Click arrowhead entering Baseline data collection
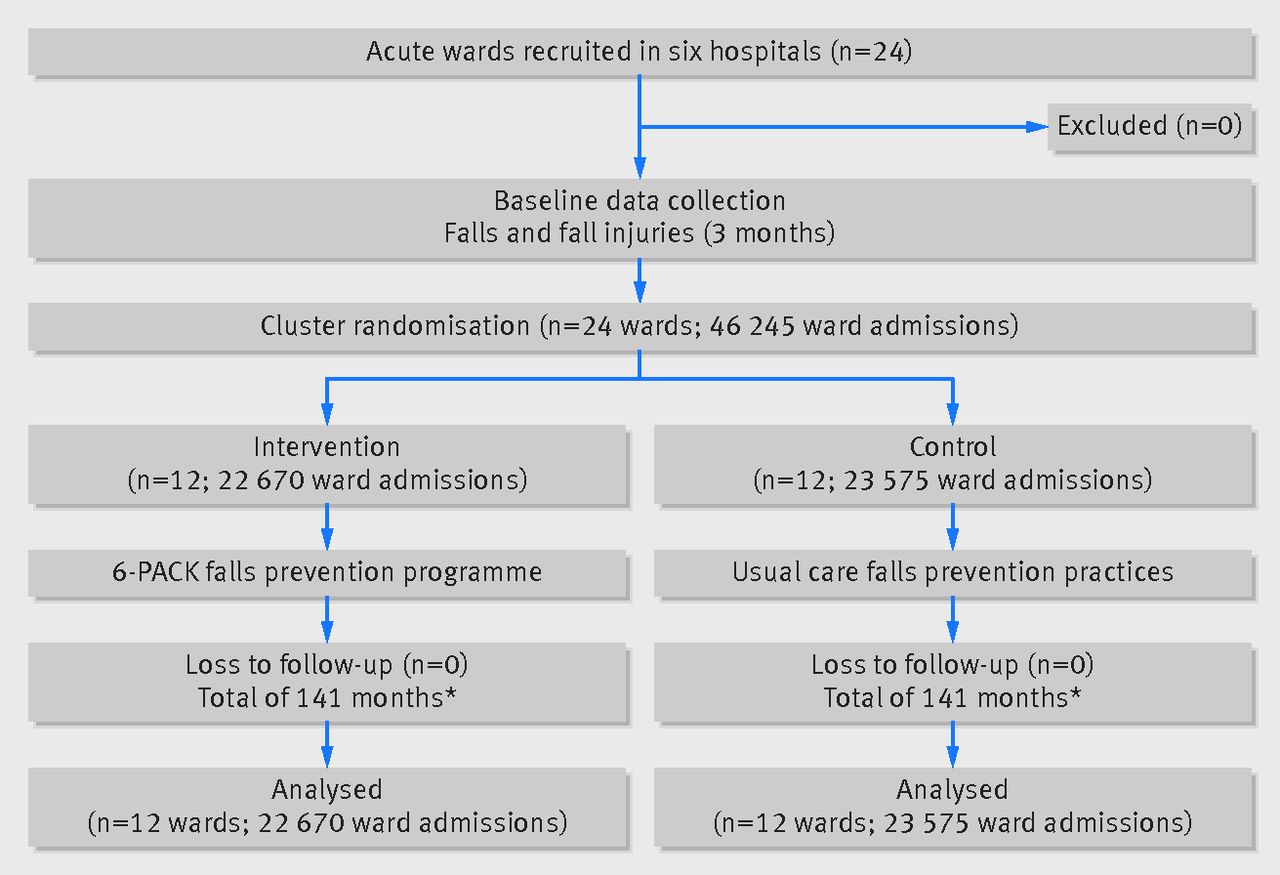1280x875 pixels. coord(639,167)
